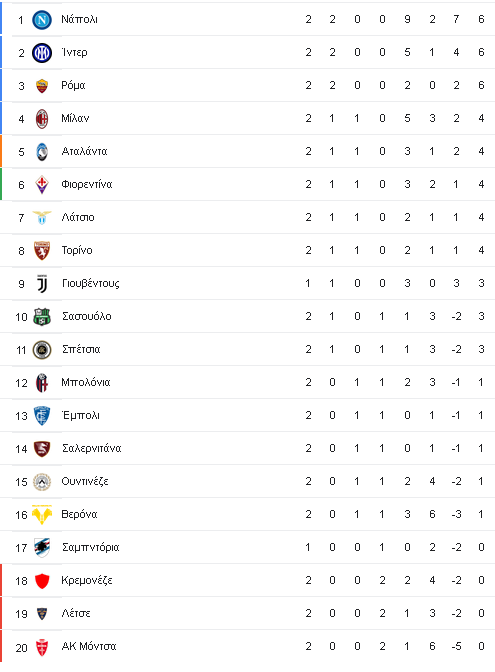Screen dimensions: 495x672
Task: Click the Σπέτσια team row name
Action: pos(81,349)
